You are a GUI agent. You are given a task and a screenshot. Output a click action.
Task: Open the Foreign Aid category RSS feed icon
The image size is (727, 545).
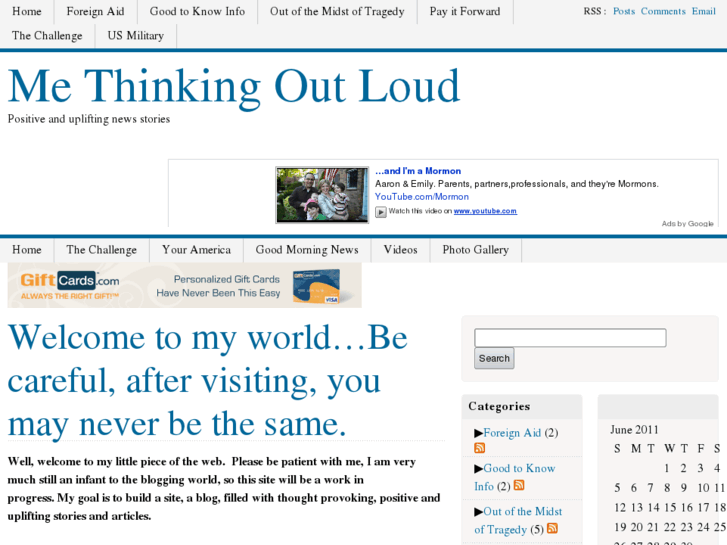click(x=479, y=448)
